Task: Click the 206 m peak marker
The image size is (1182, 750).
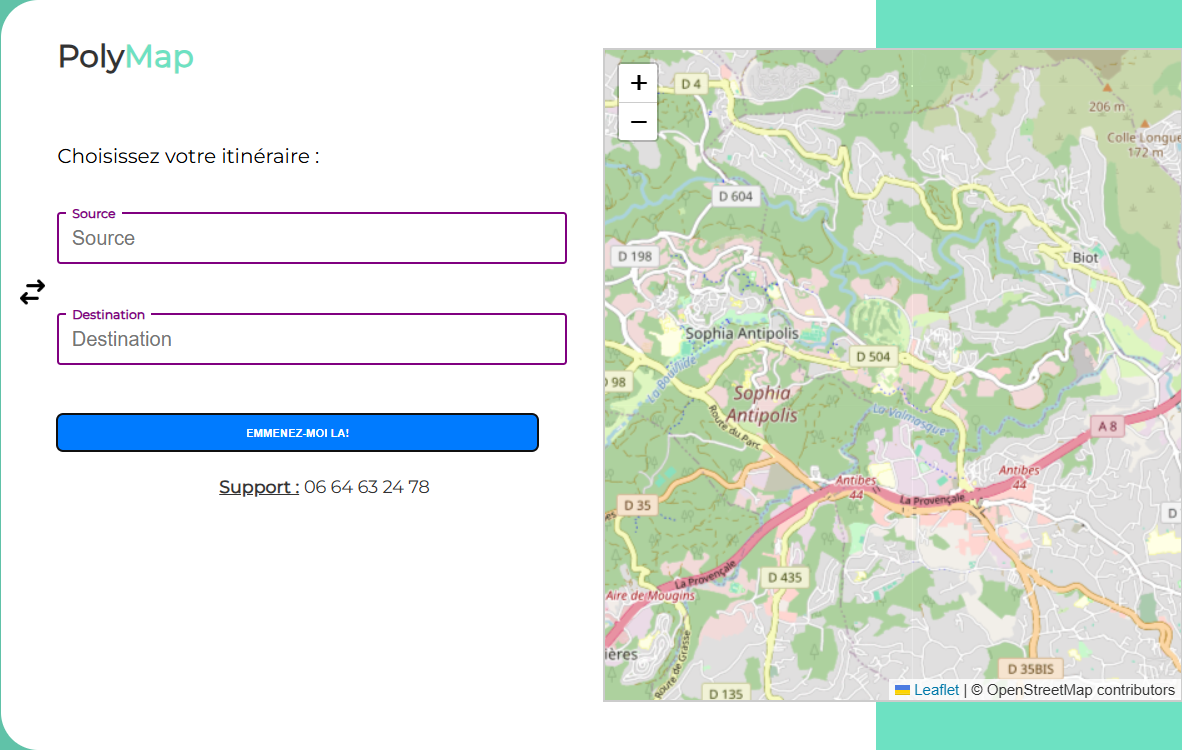Action: pyautogui.click(x=1107, y=95)
